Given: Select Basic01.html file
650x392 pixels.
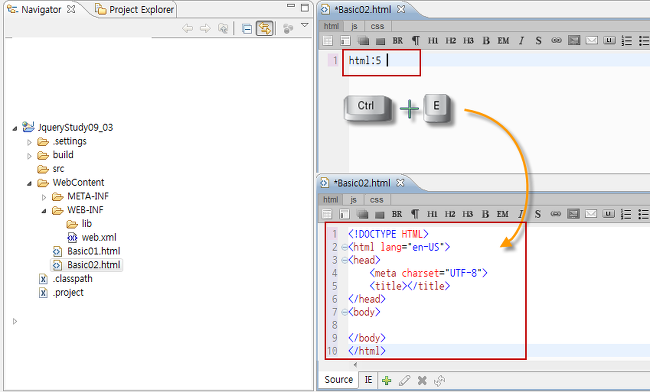Looking at the screenshot, I should coord(86,251).
